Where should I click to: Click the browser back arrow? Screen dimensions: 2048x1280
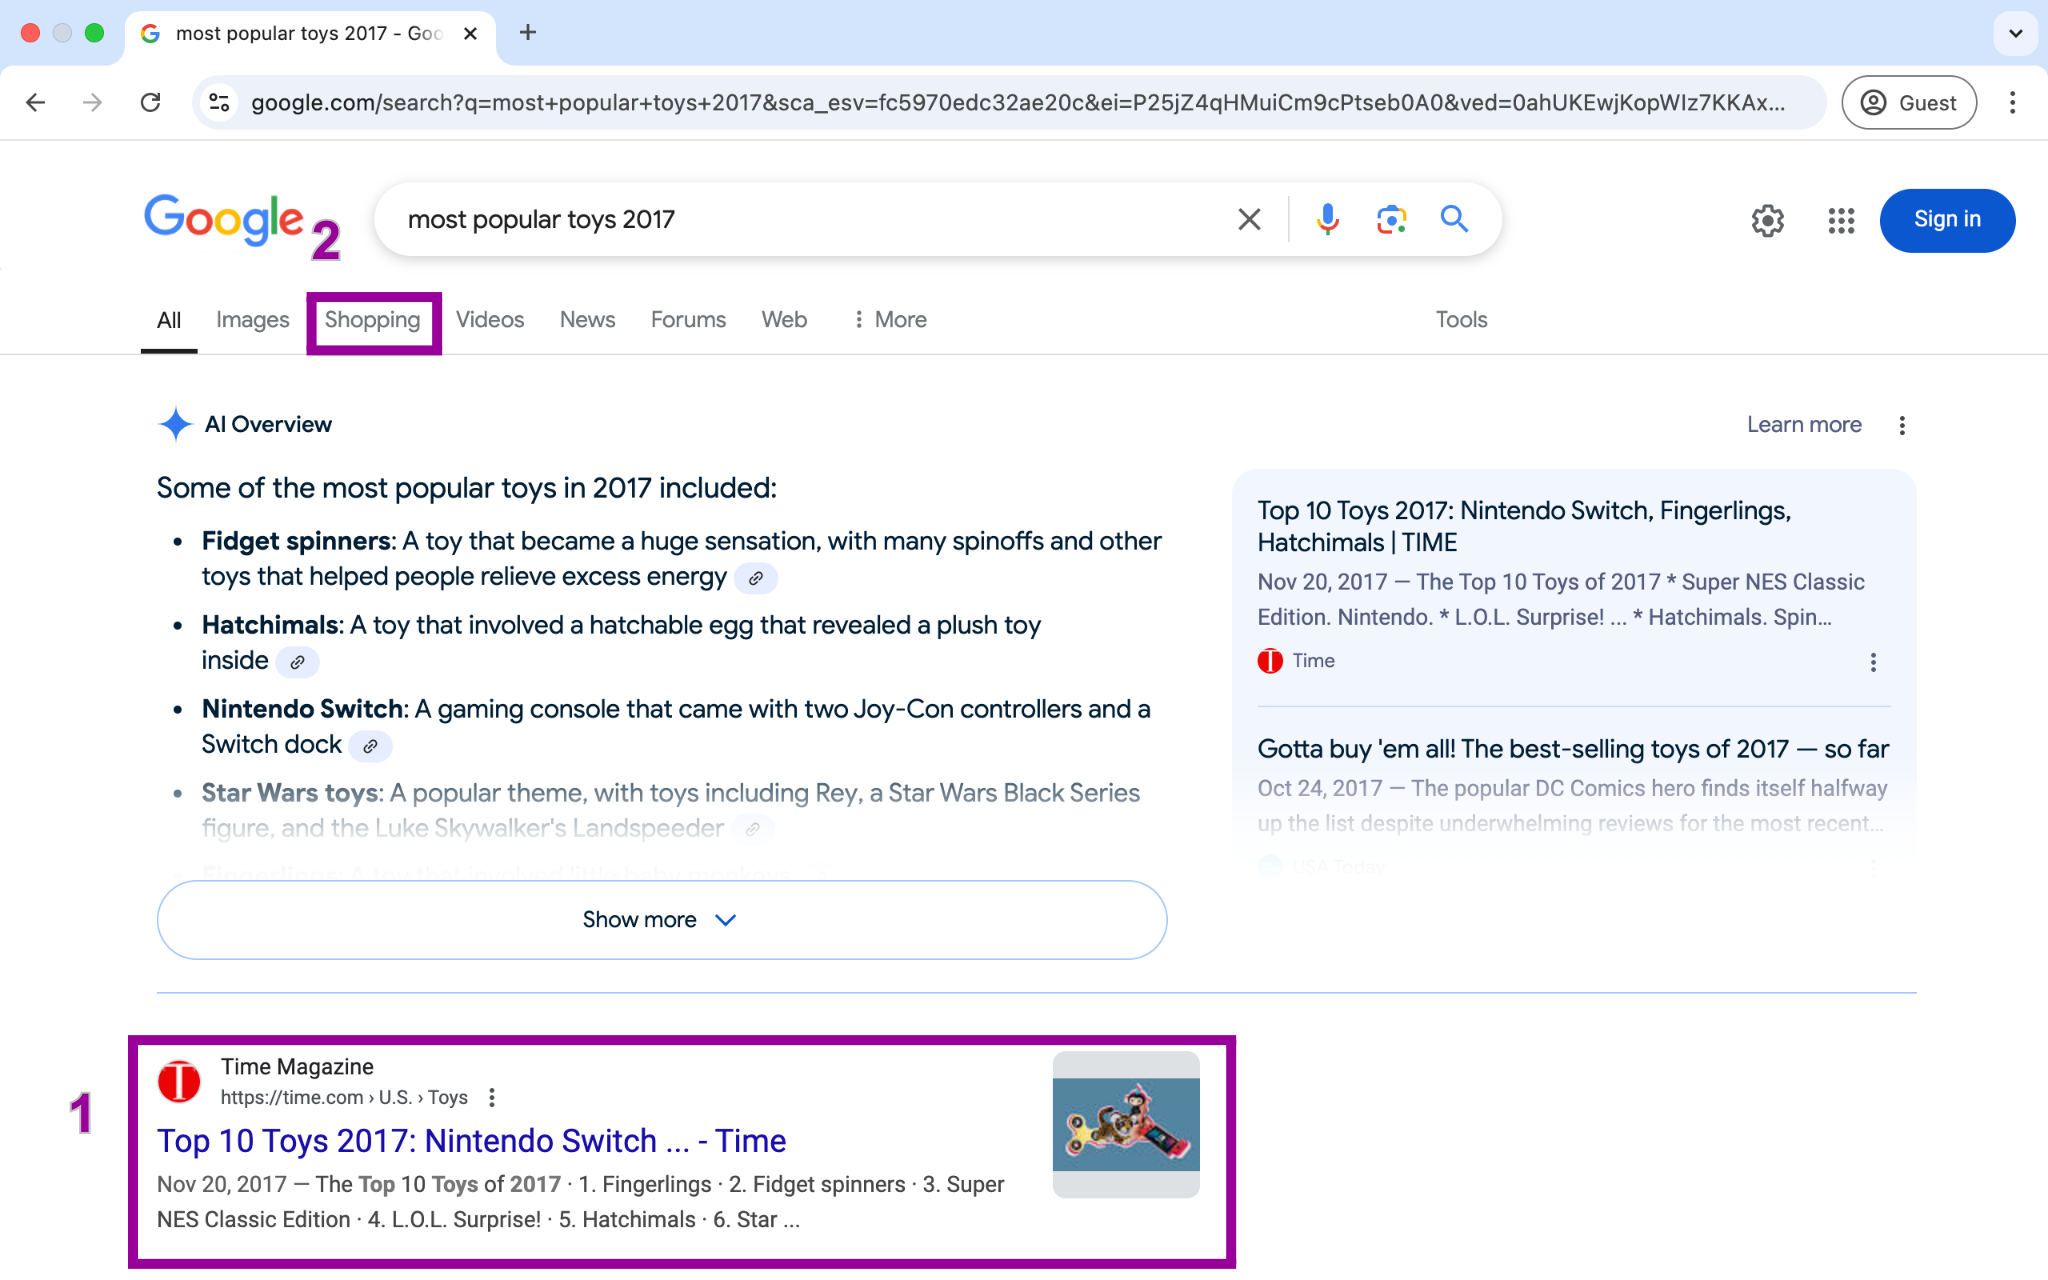coord(36,102)
